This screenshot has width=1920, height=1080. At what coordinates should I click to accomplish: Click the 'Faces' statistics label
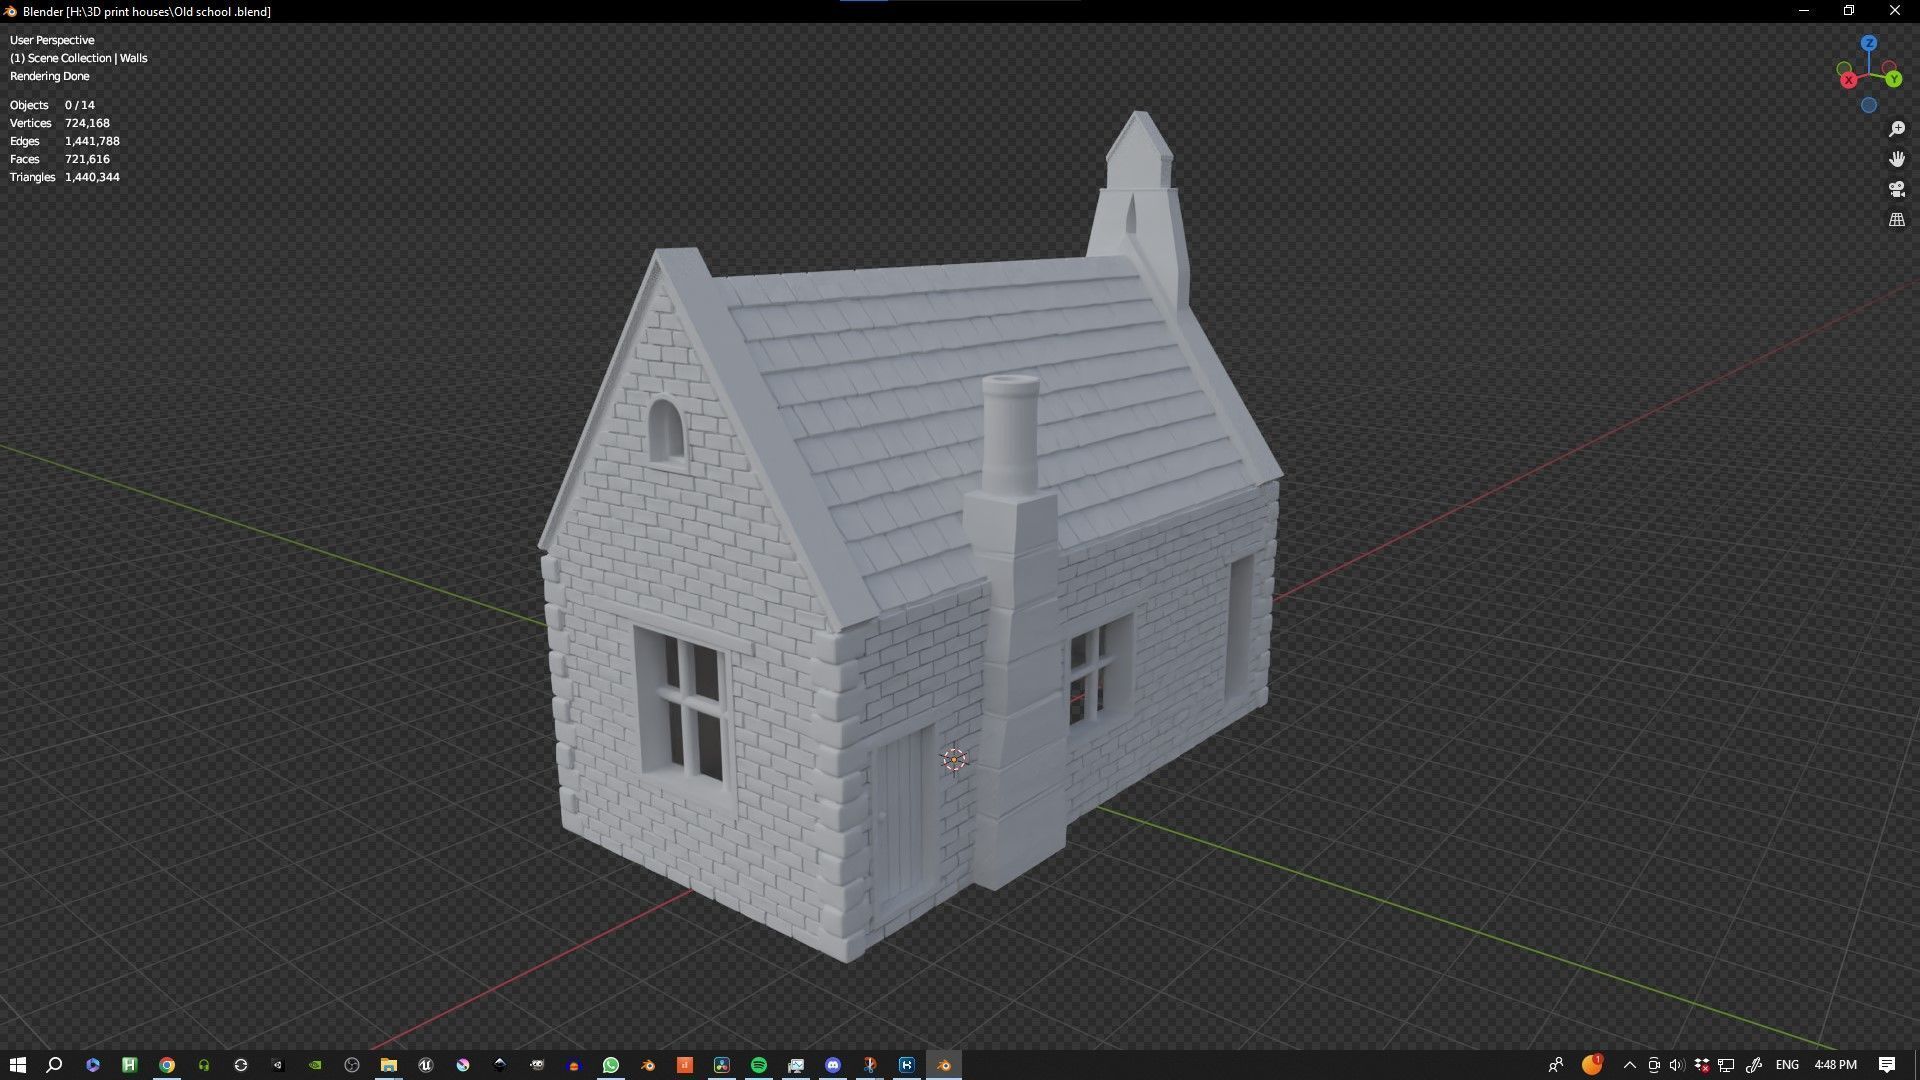(25, 159)
